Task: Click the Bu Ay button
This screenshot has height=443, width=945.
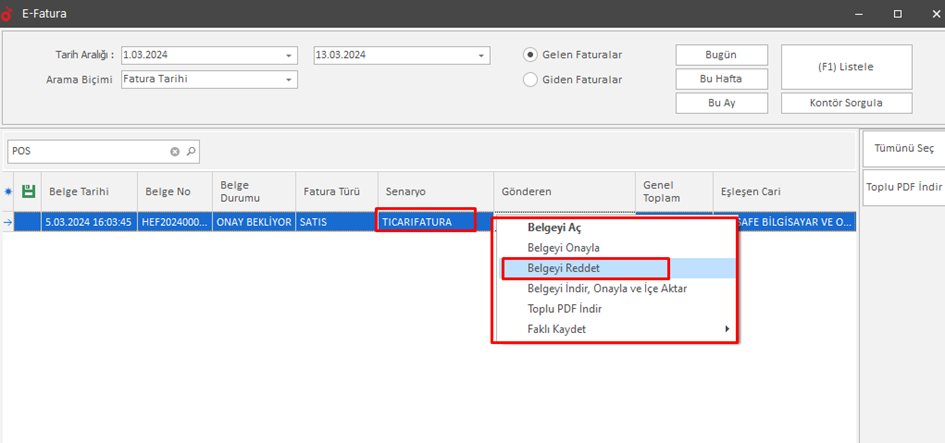Action: click(x=721, y=103)
